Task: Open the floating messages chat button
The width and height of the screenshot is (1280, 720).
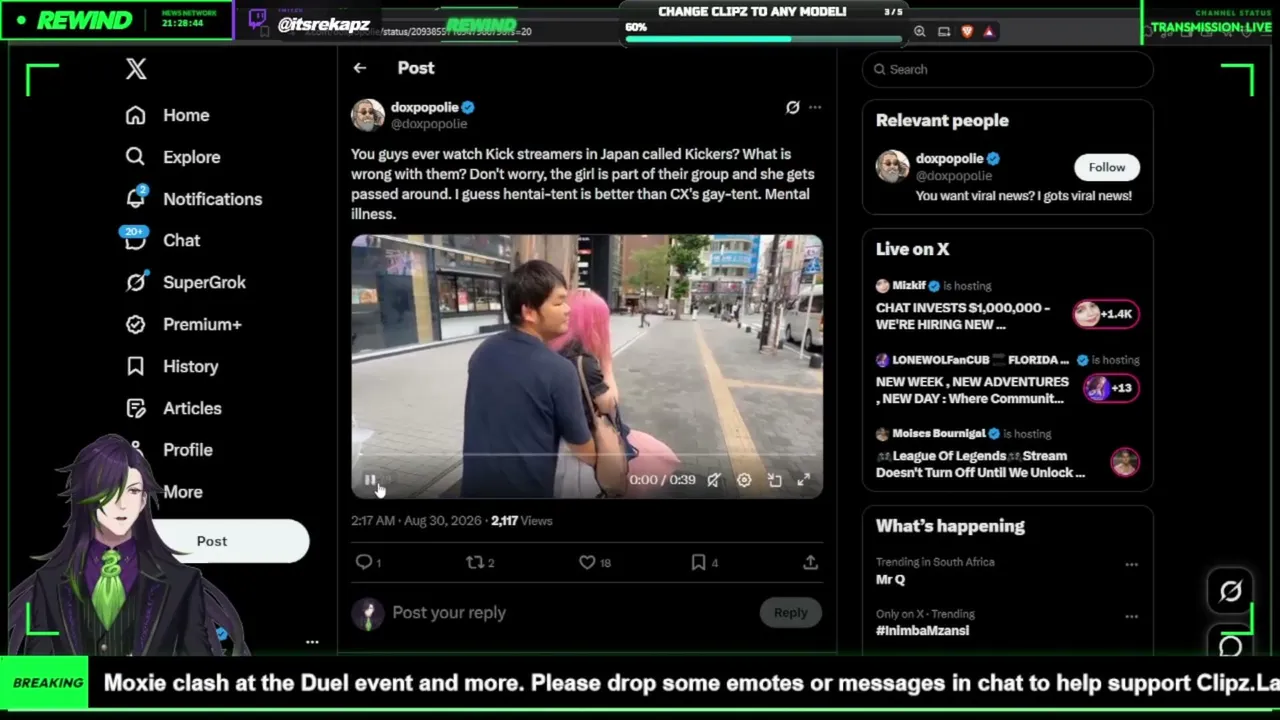Action: click(1231, 646)
